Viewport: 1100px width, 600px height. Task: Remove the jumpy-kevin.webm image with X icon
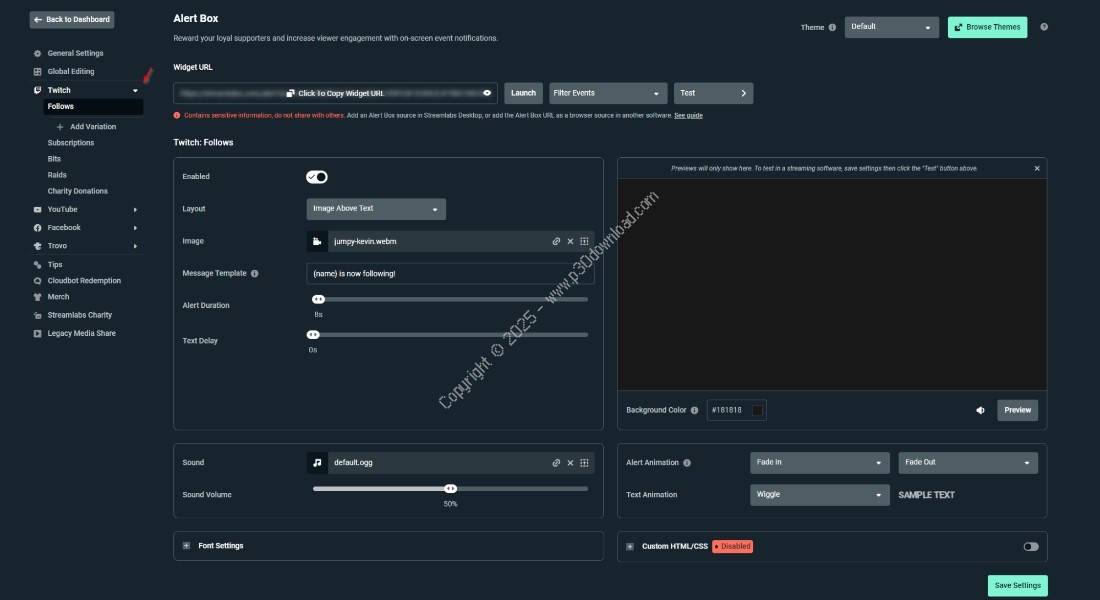tap(570, 241)
